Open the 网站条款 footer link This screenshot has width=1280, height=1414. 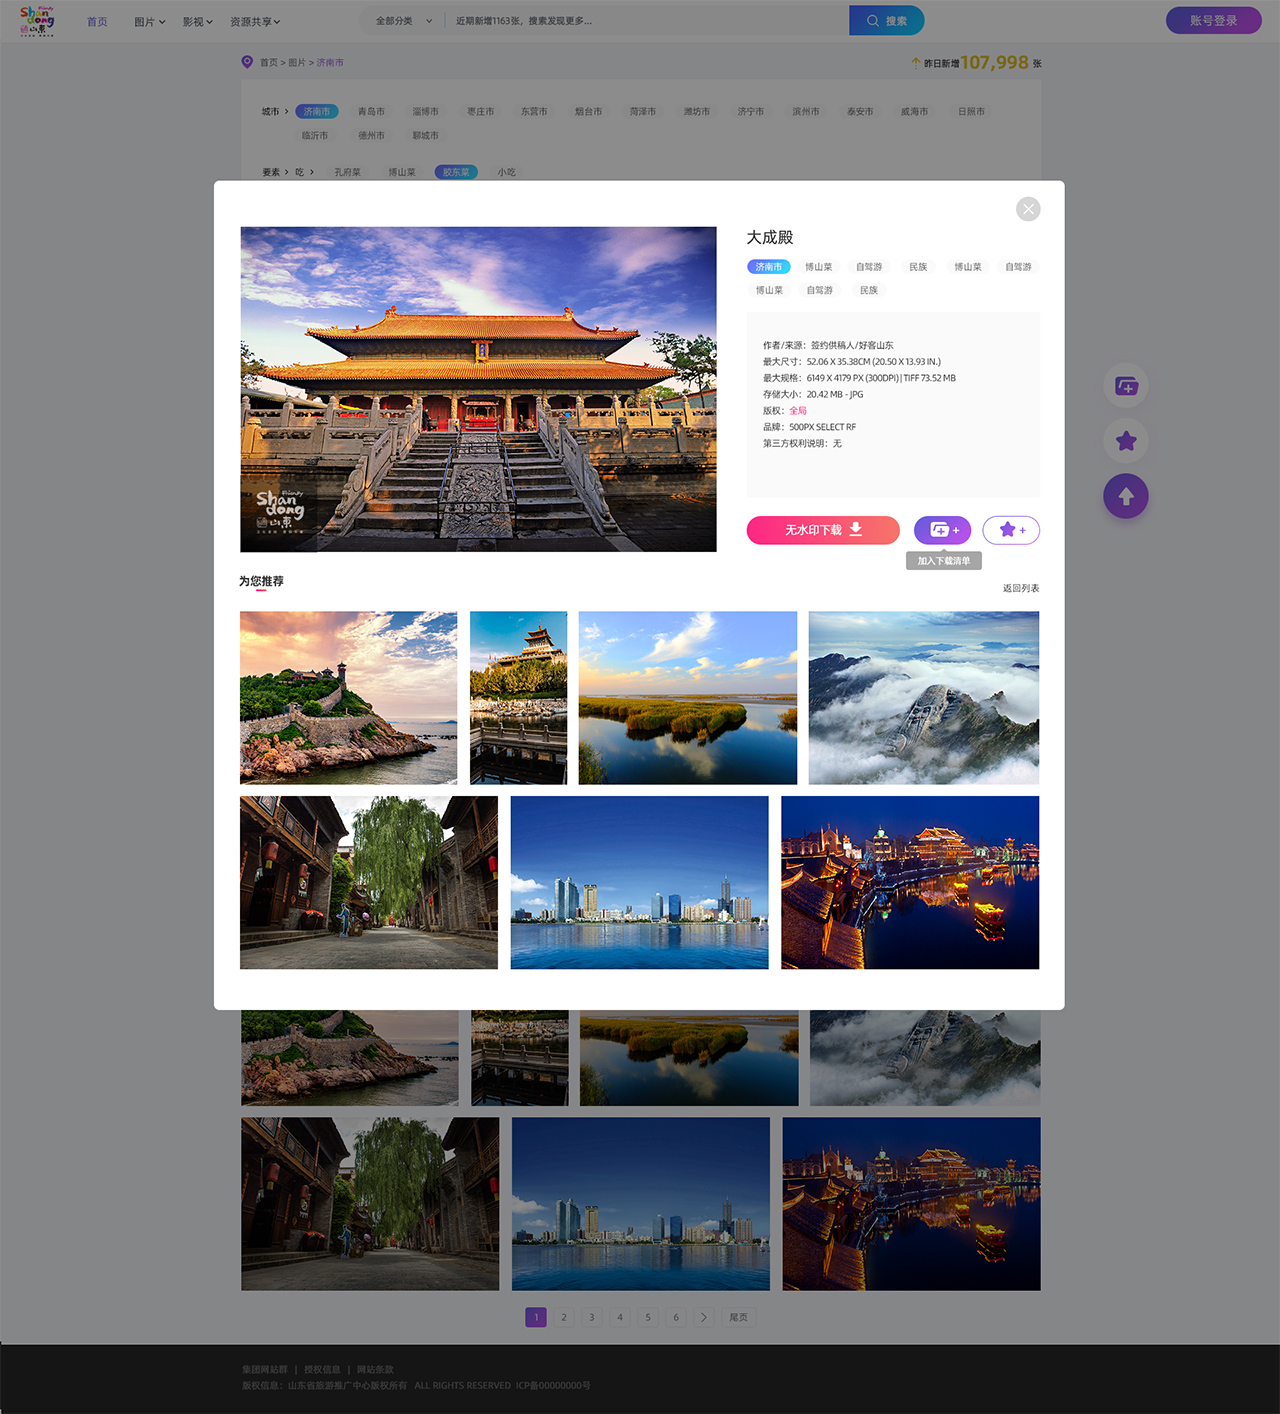(x=375, y=1370)
